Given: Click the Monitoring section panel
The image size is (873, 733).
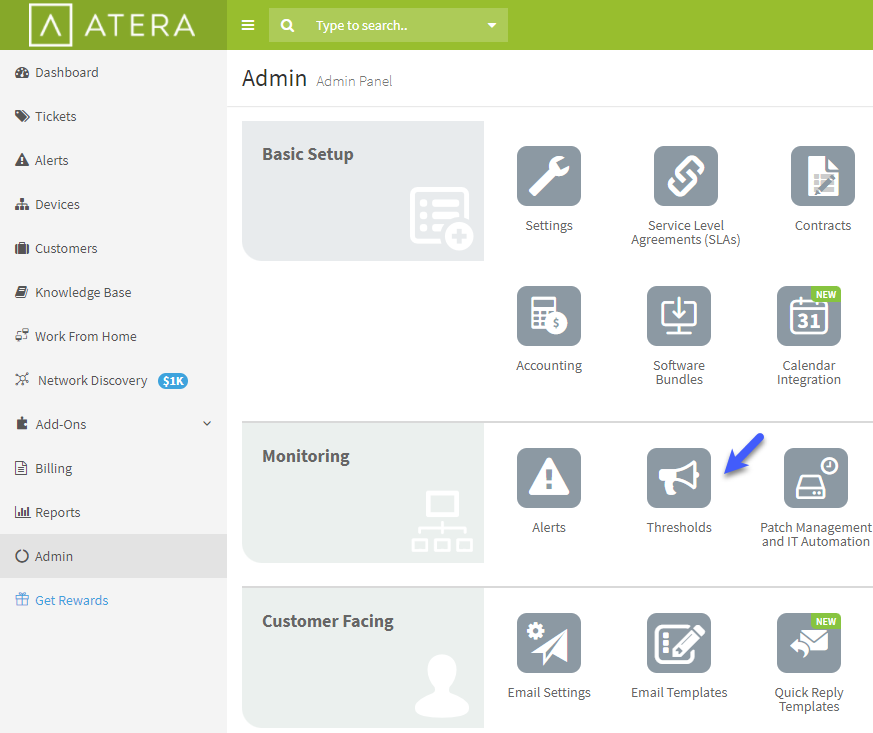Looking at the screenshot, I should click(362, 493).
